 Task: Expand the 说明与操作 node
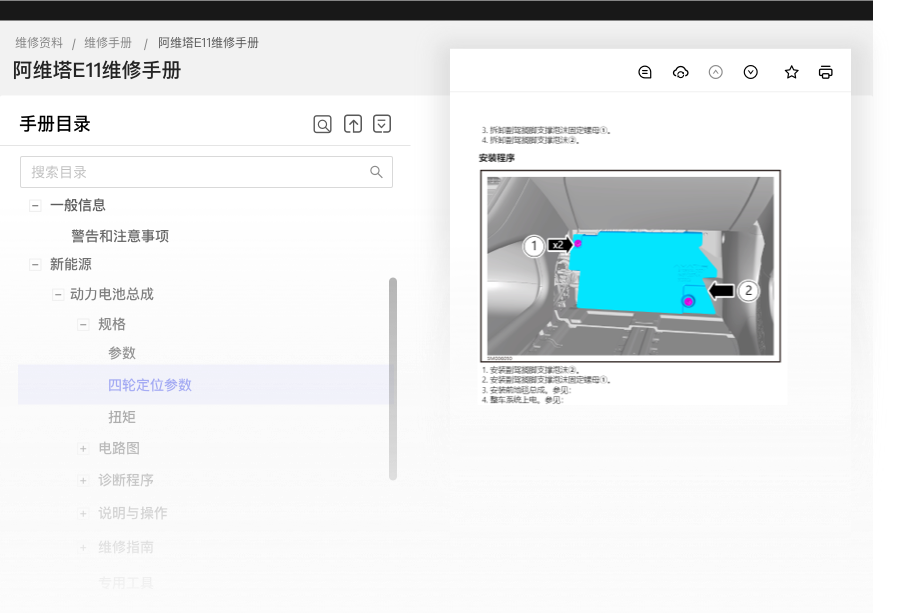[x=83, y=514]
